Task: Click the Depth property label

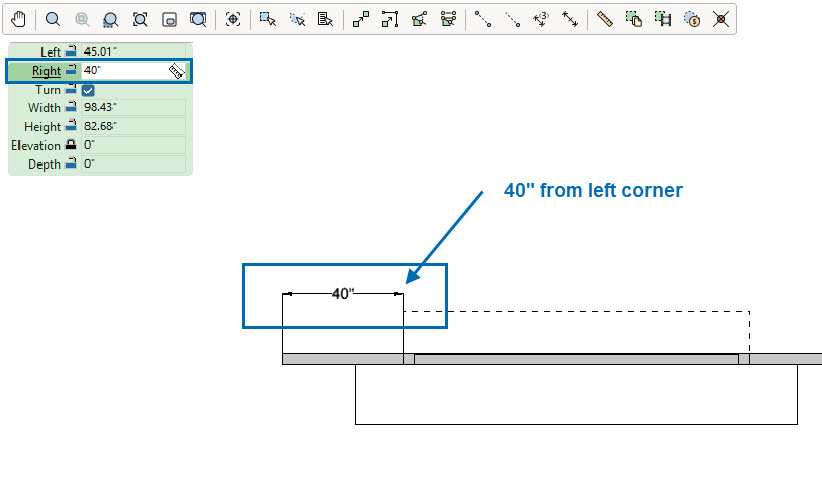Action: click(44, 164)
